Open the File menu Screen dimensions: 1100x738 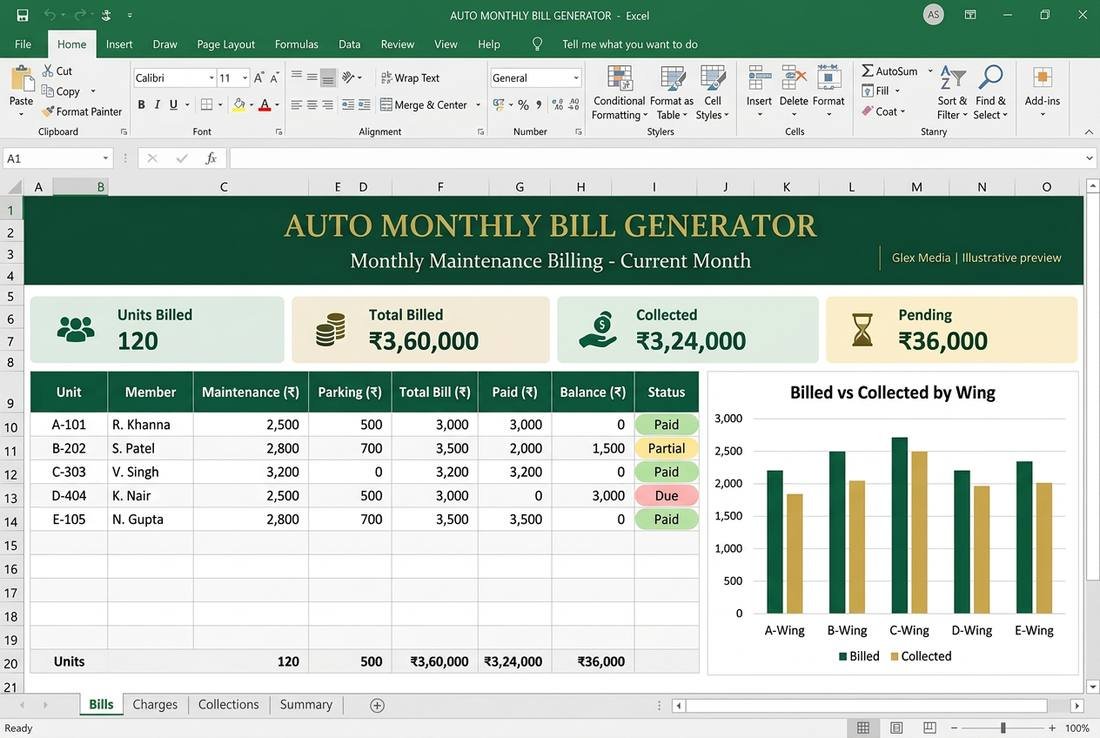click(x=22, y=44)
